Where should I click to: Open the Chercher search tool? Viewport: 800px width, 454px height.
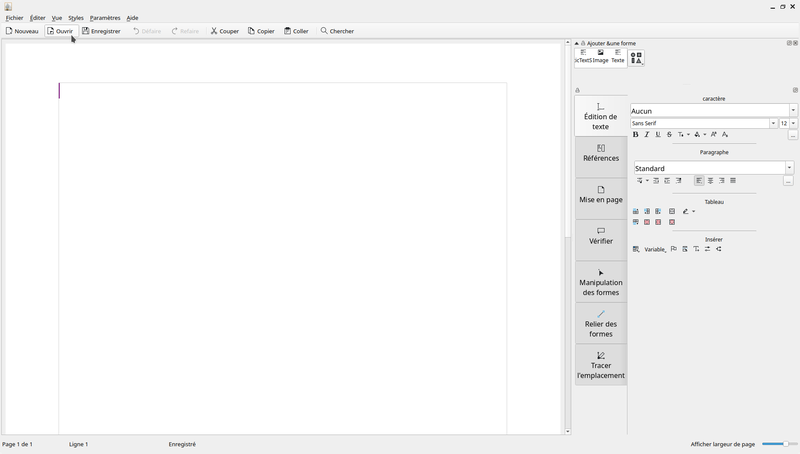337,31
